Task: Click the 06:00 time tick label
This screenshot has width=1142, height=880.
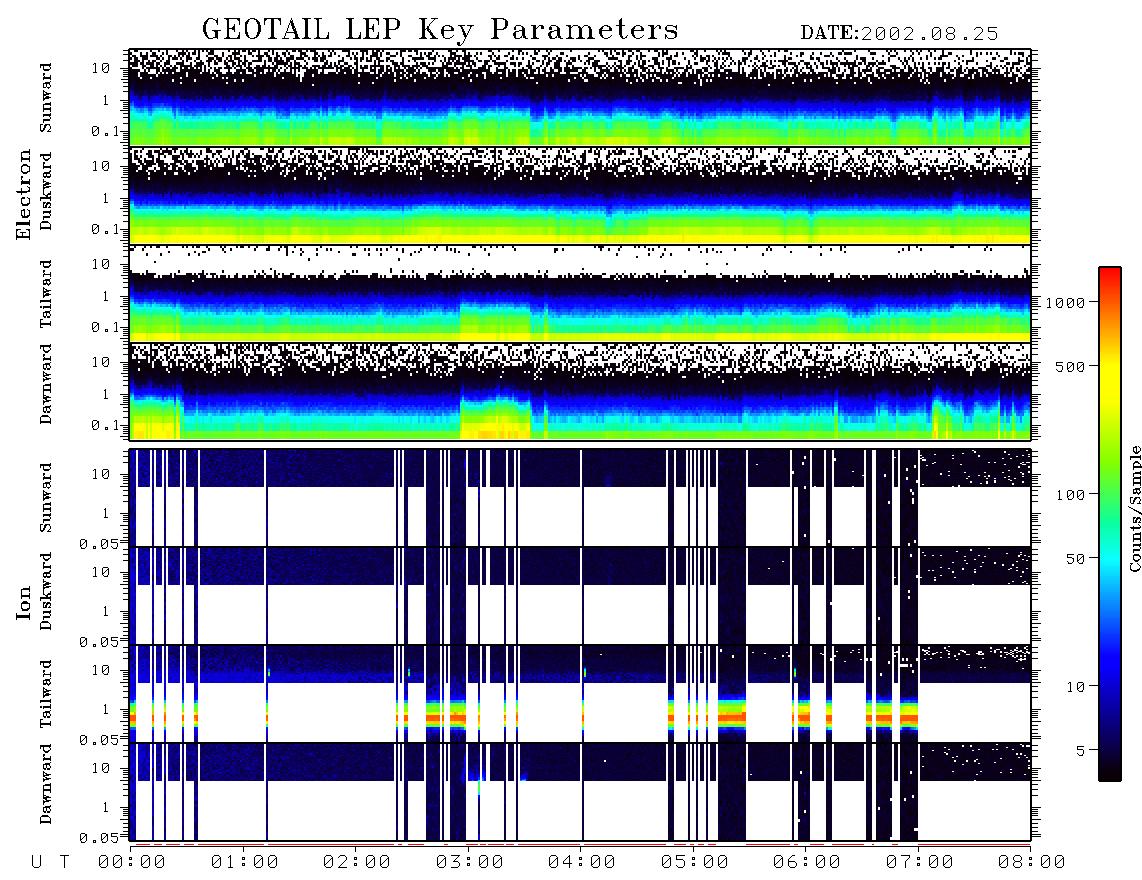Action: (807, 863)
